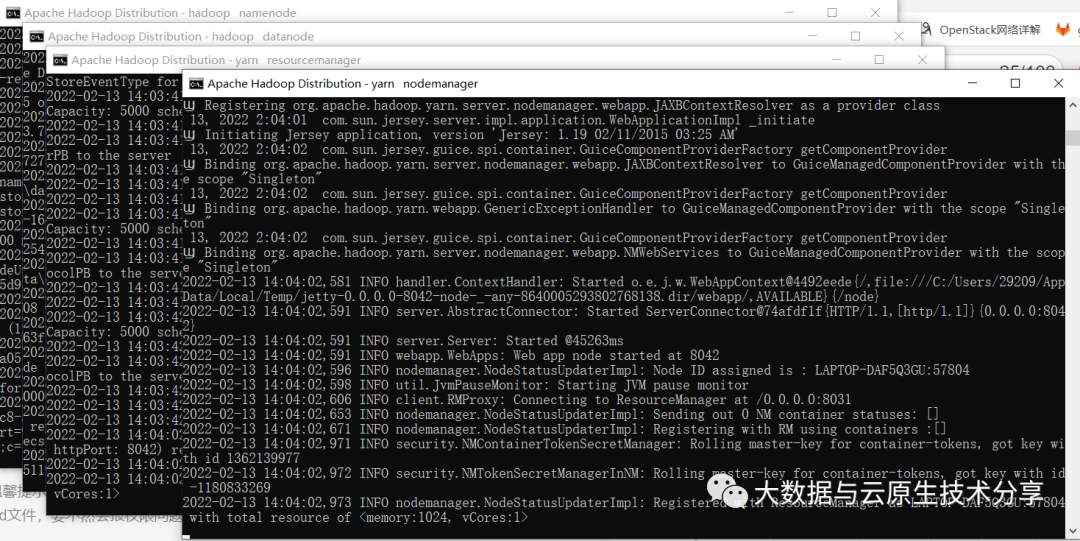This screenshot has height=541, width=1080.
Task: Click the 'Starting JVM pause monitor' log line
Action: tap(465, 385)
